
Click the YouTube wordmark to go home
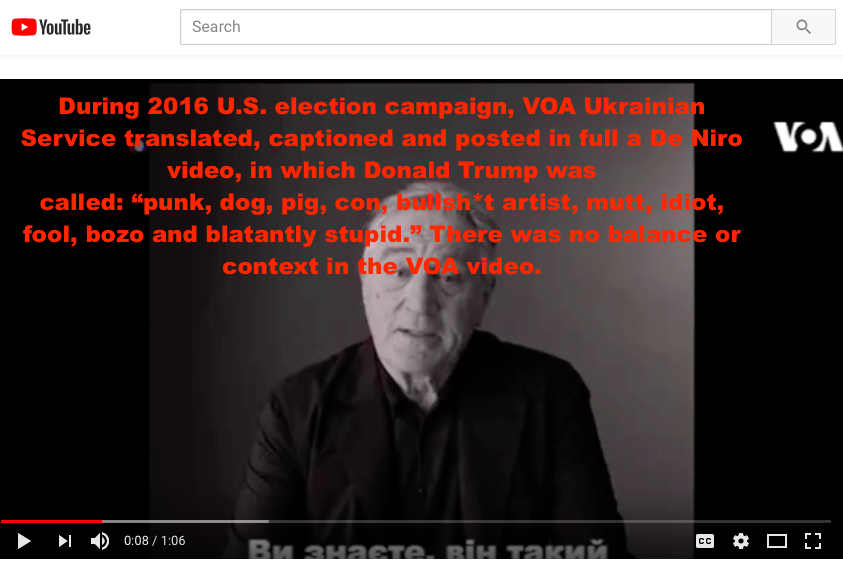click(x=65, y=27)
